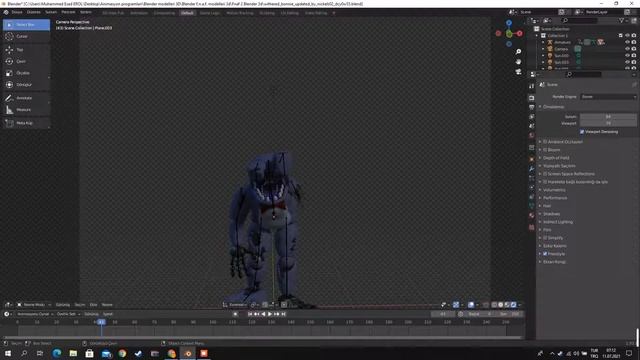Click the Viewport sampling value field
Image resolution: width=640 pixels, height=360 pixels.
(x=608, y=123)
